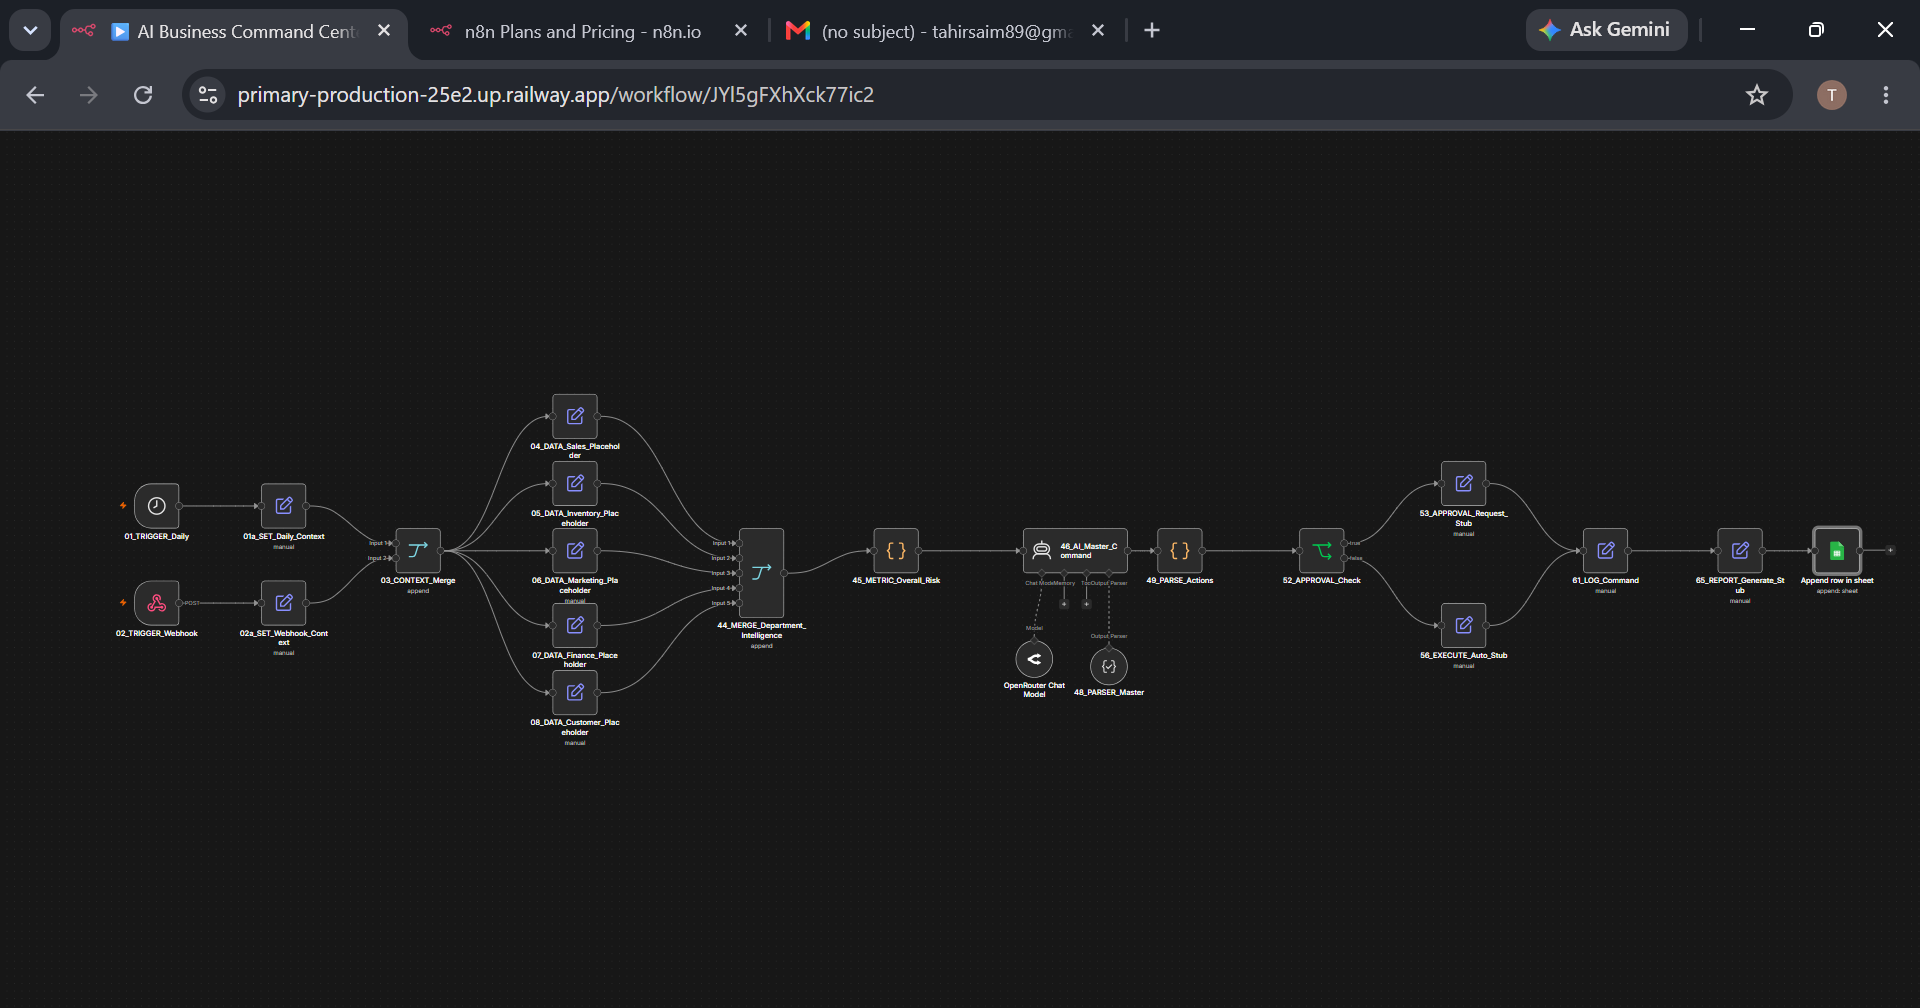Open the 07_DATA_Finance_Placeholder node
The width and height of the screenshot is (1920, 1008).
575,625
